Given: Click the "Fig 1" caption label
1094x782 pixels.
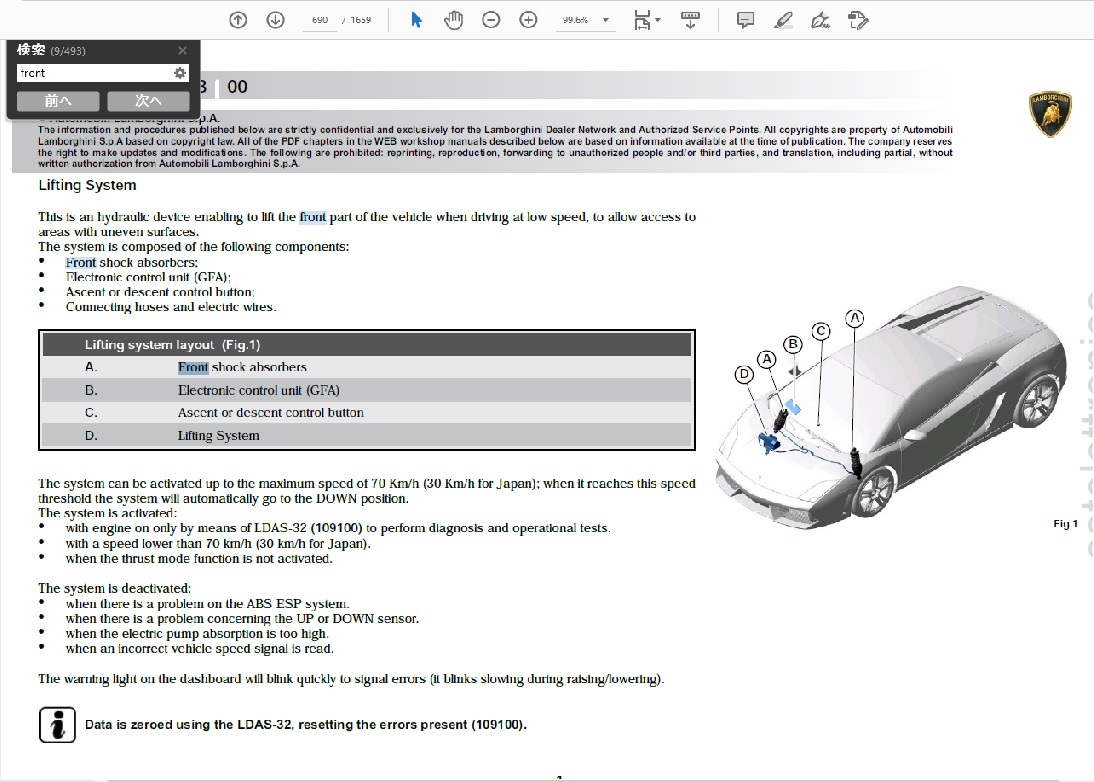Looking at the screenshot, I should coord(1065,523).
